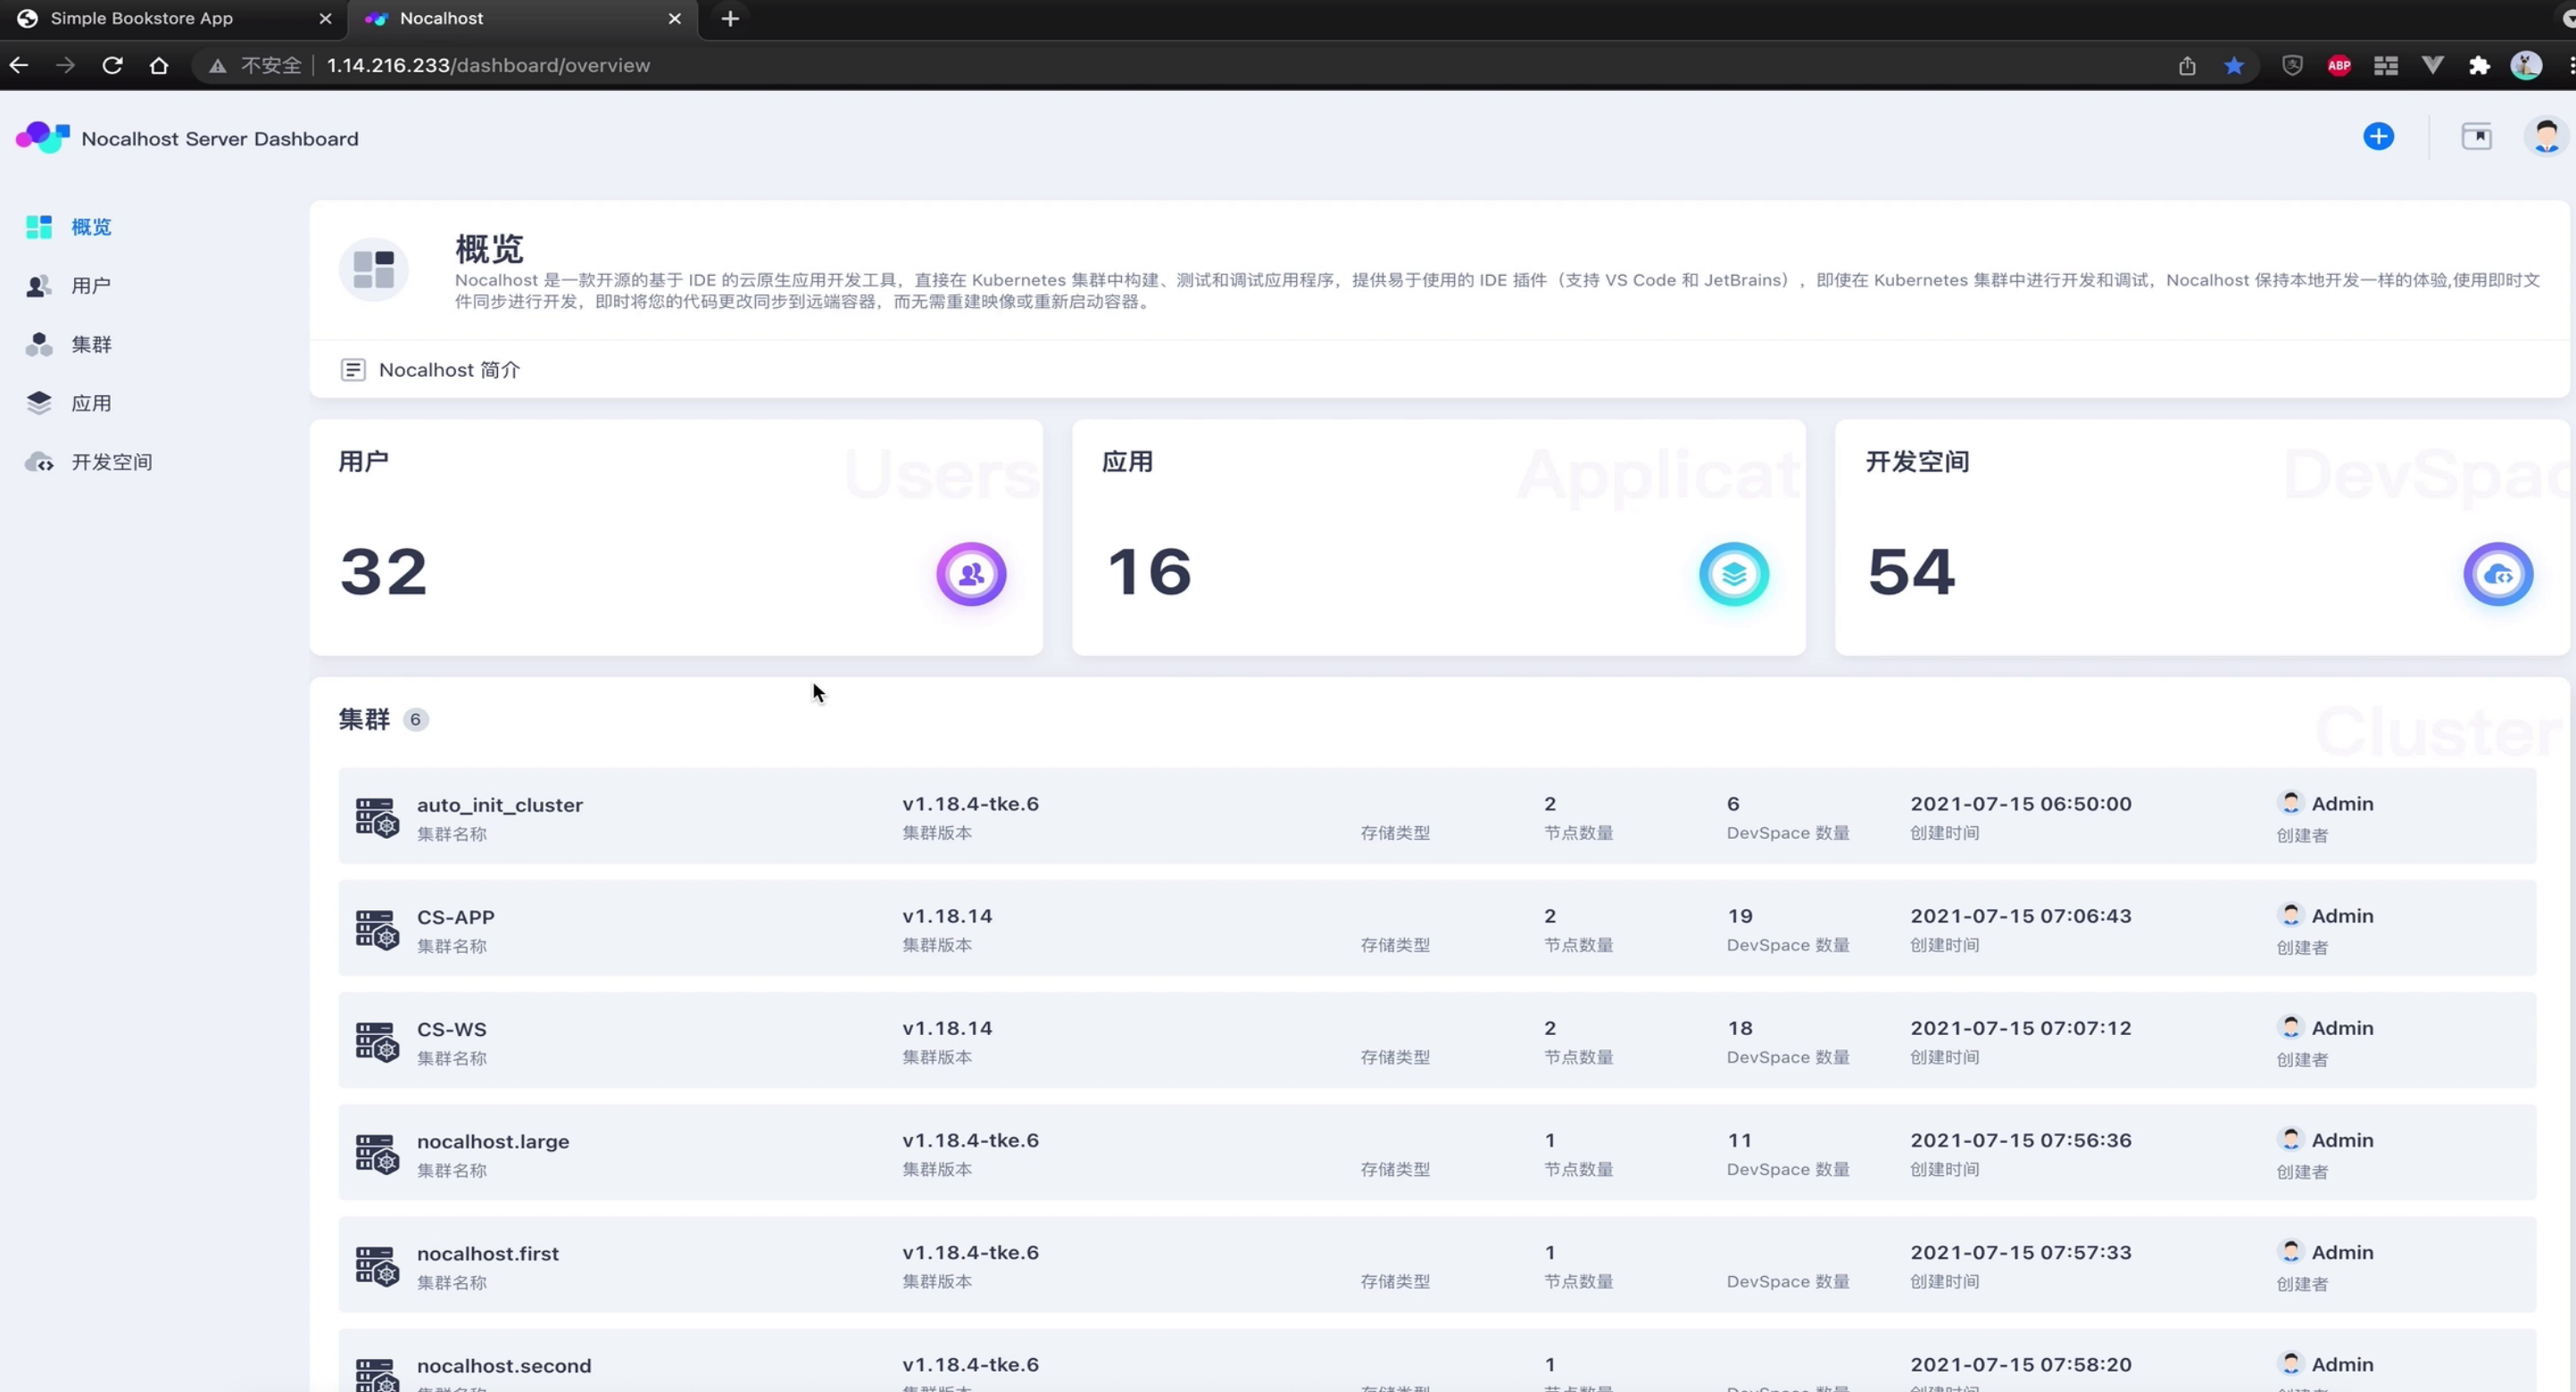Select the nocalhost.large cluster entry
This screenshot has height=1392, width=2576.
coord(492,1141)
